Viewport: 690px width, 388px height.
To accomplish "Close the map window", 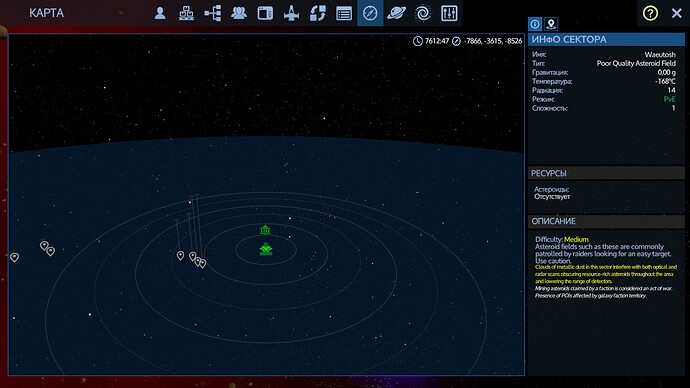I will coord(677,13).
